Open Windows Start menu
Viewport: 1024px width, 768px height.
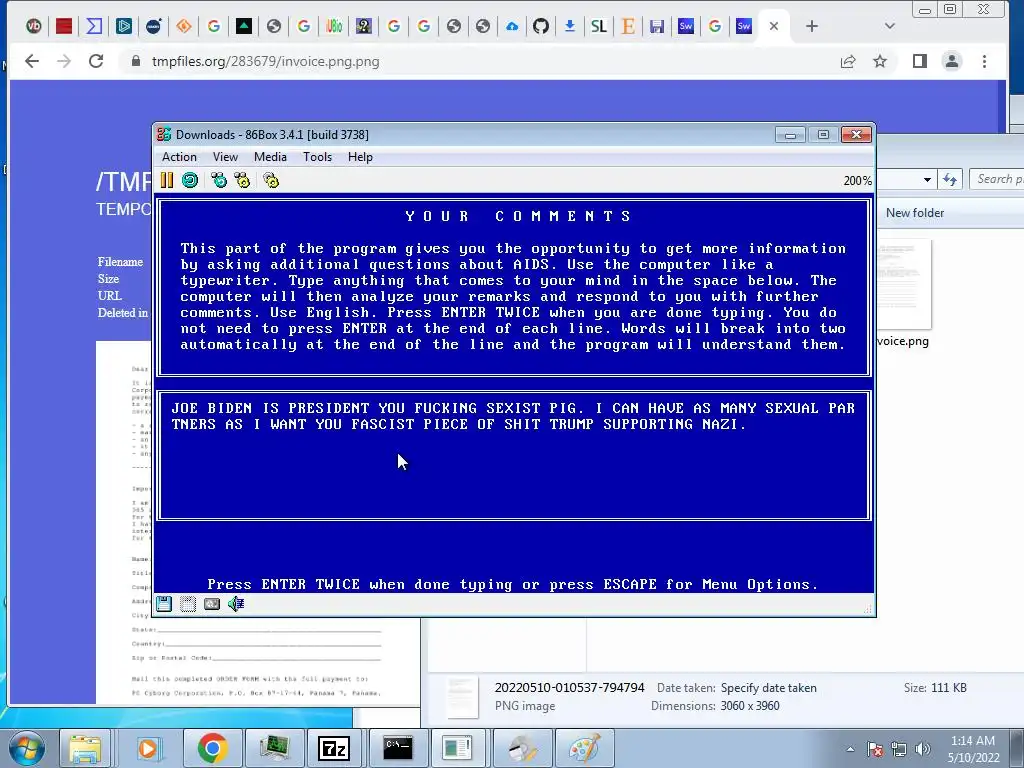point(26,748)
